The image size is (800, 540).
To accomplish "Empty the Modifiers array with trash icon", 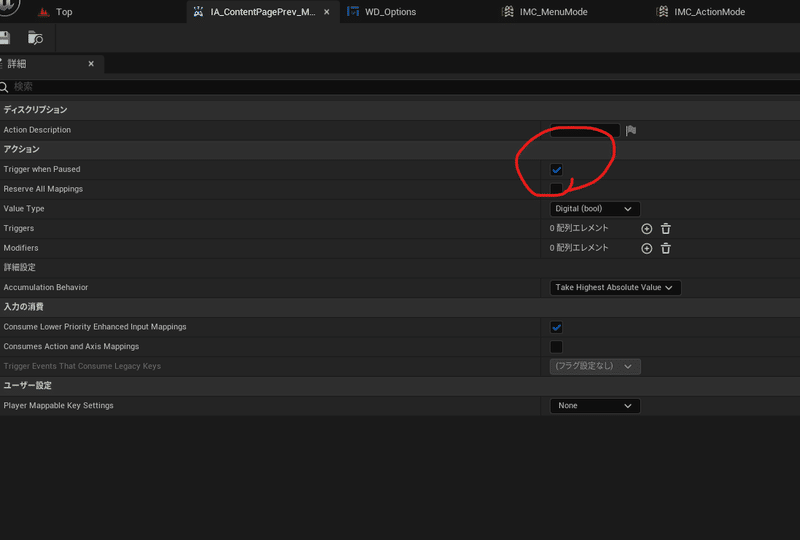I will pos(666,249).
